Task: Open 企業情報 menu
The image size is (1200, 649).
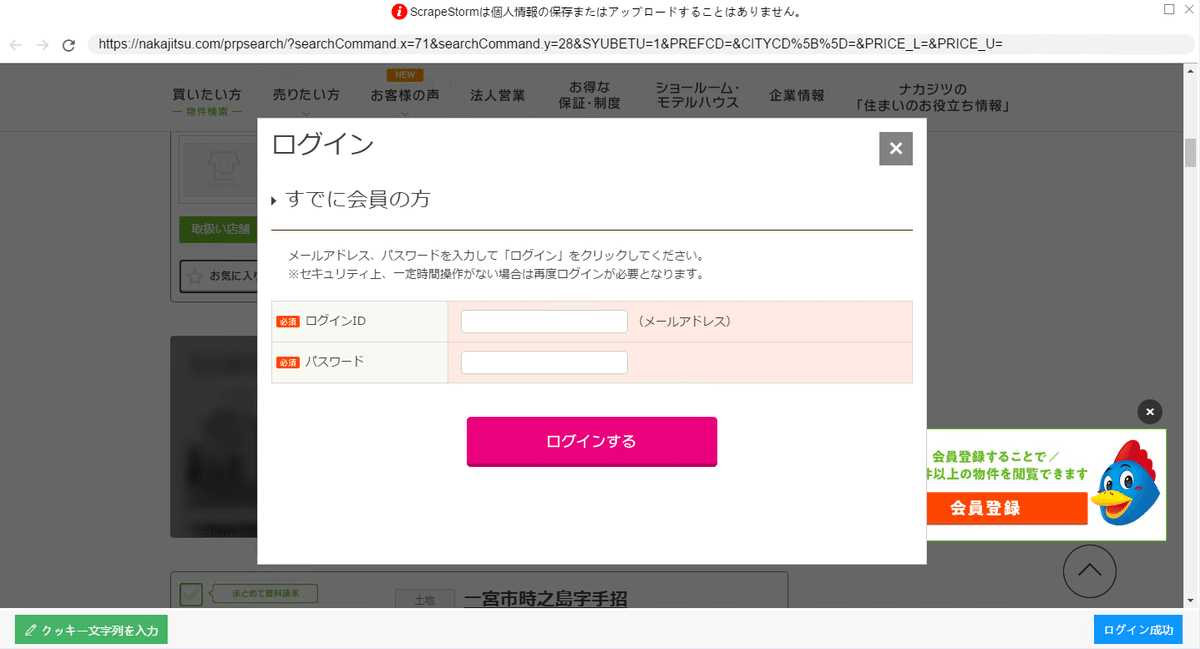Action: [x=797, y=95]
